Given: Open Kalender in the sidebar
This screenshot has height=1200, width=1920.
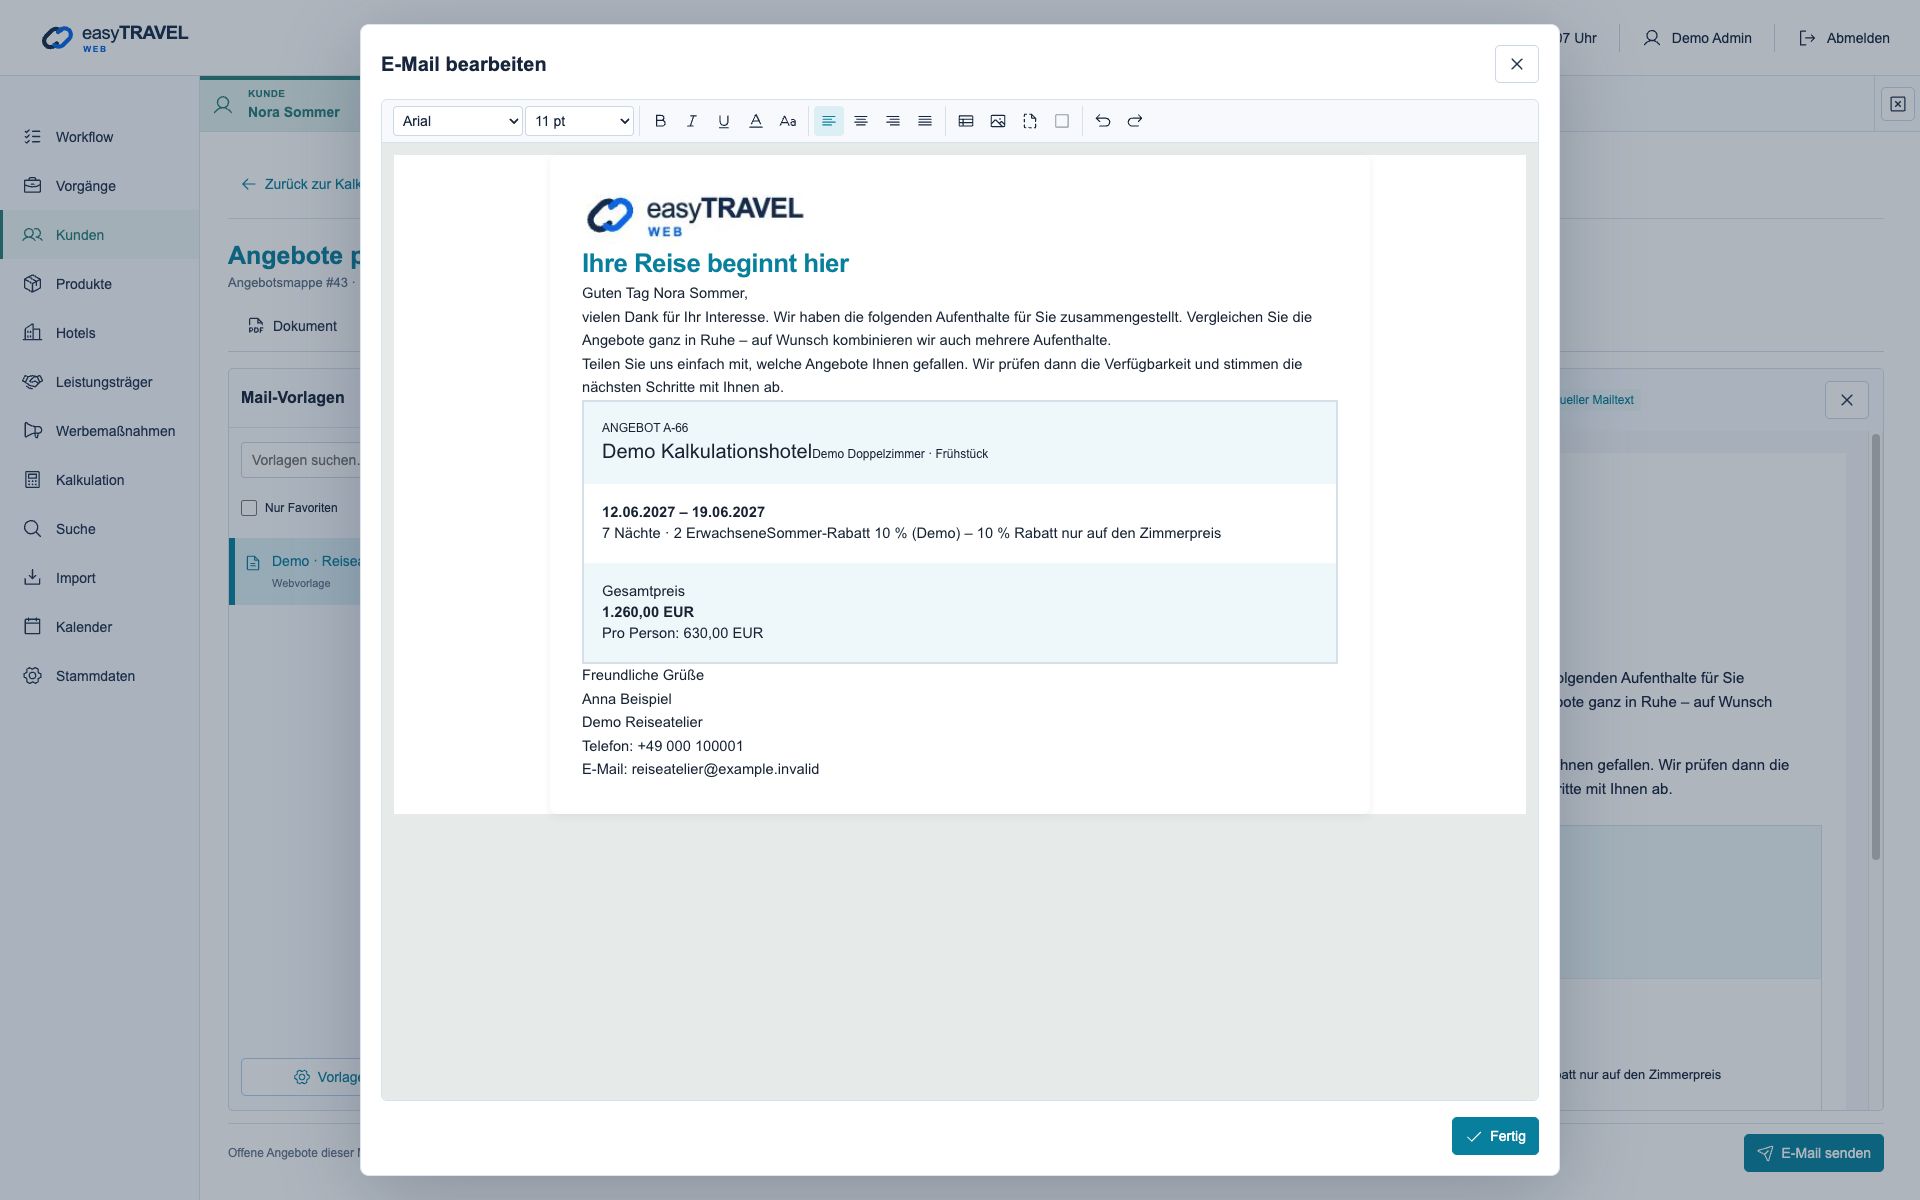Looking at the screenshot, I should click(x=100, y=627).
